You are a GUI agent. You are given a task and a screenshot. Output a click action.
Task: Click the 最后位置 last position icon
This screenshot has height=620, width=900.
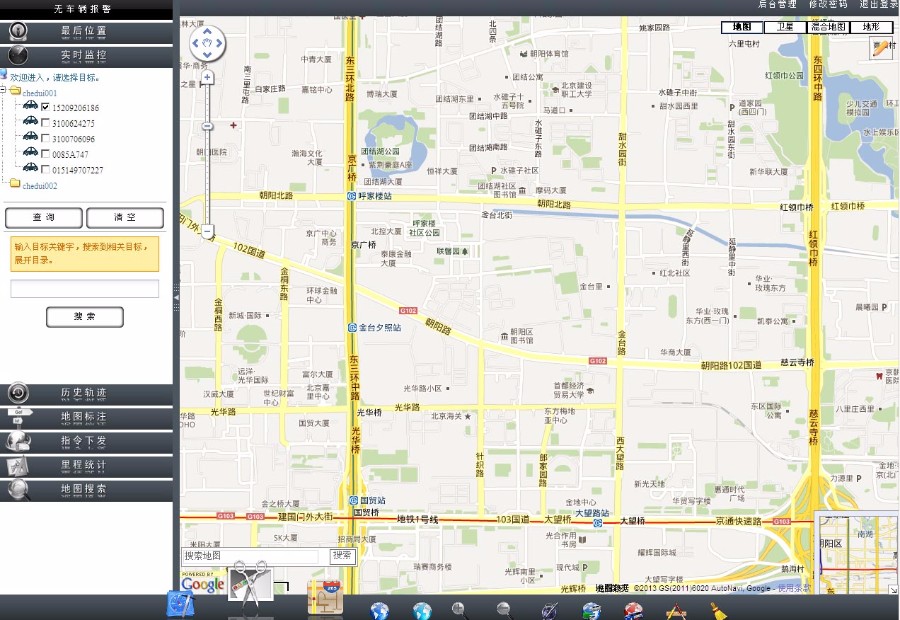18,31
